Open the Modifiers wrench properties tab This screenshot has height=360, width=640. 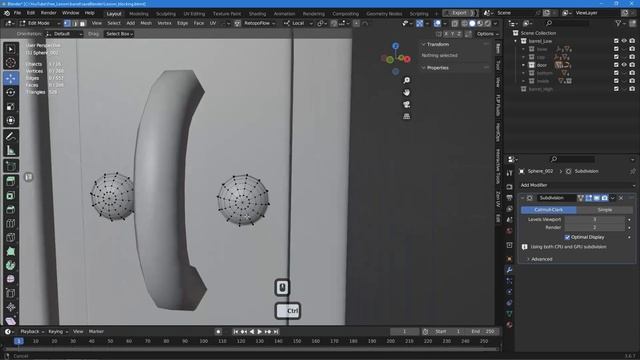[x=509, y=270]
